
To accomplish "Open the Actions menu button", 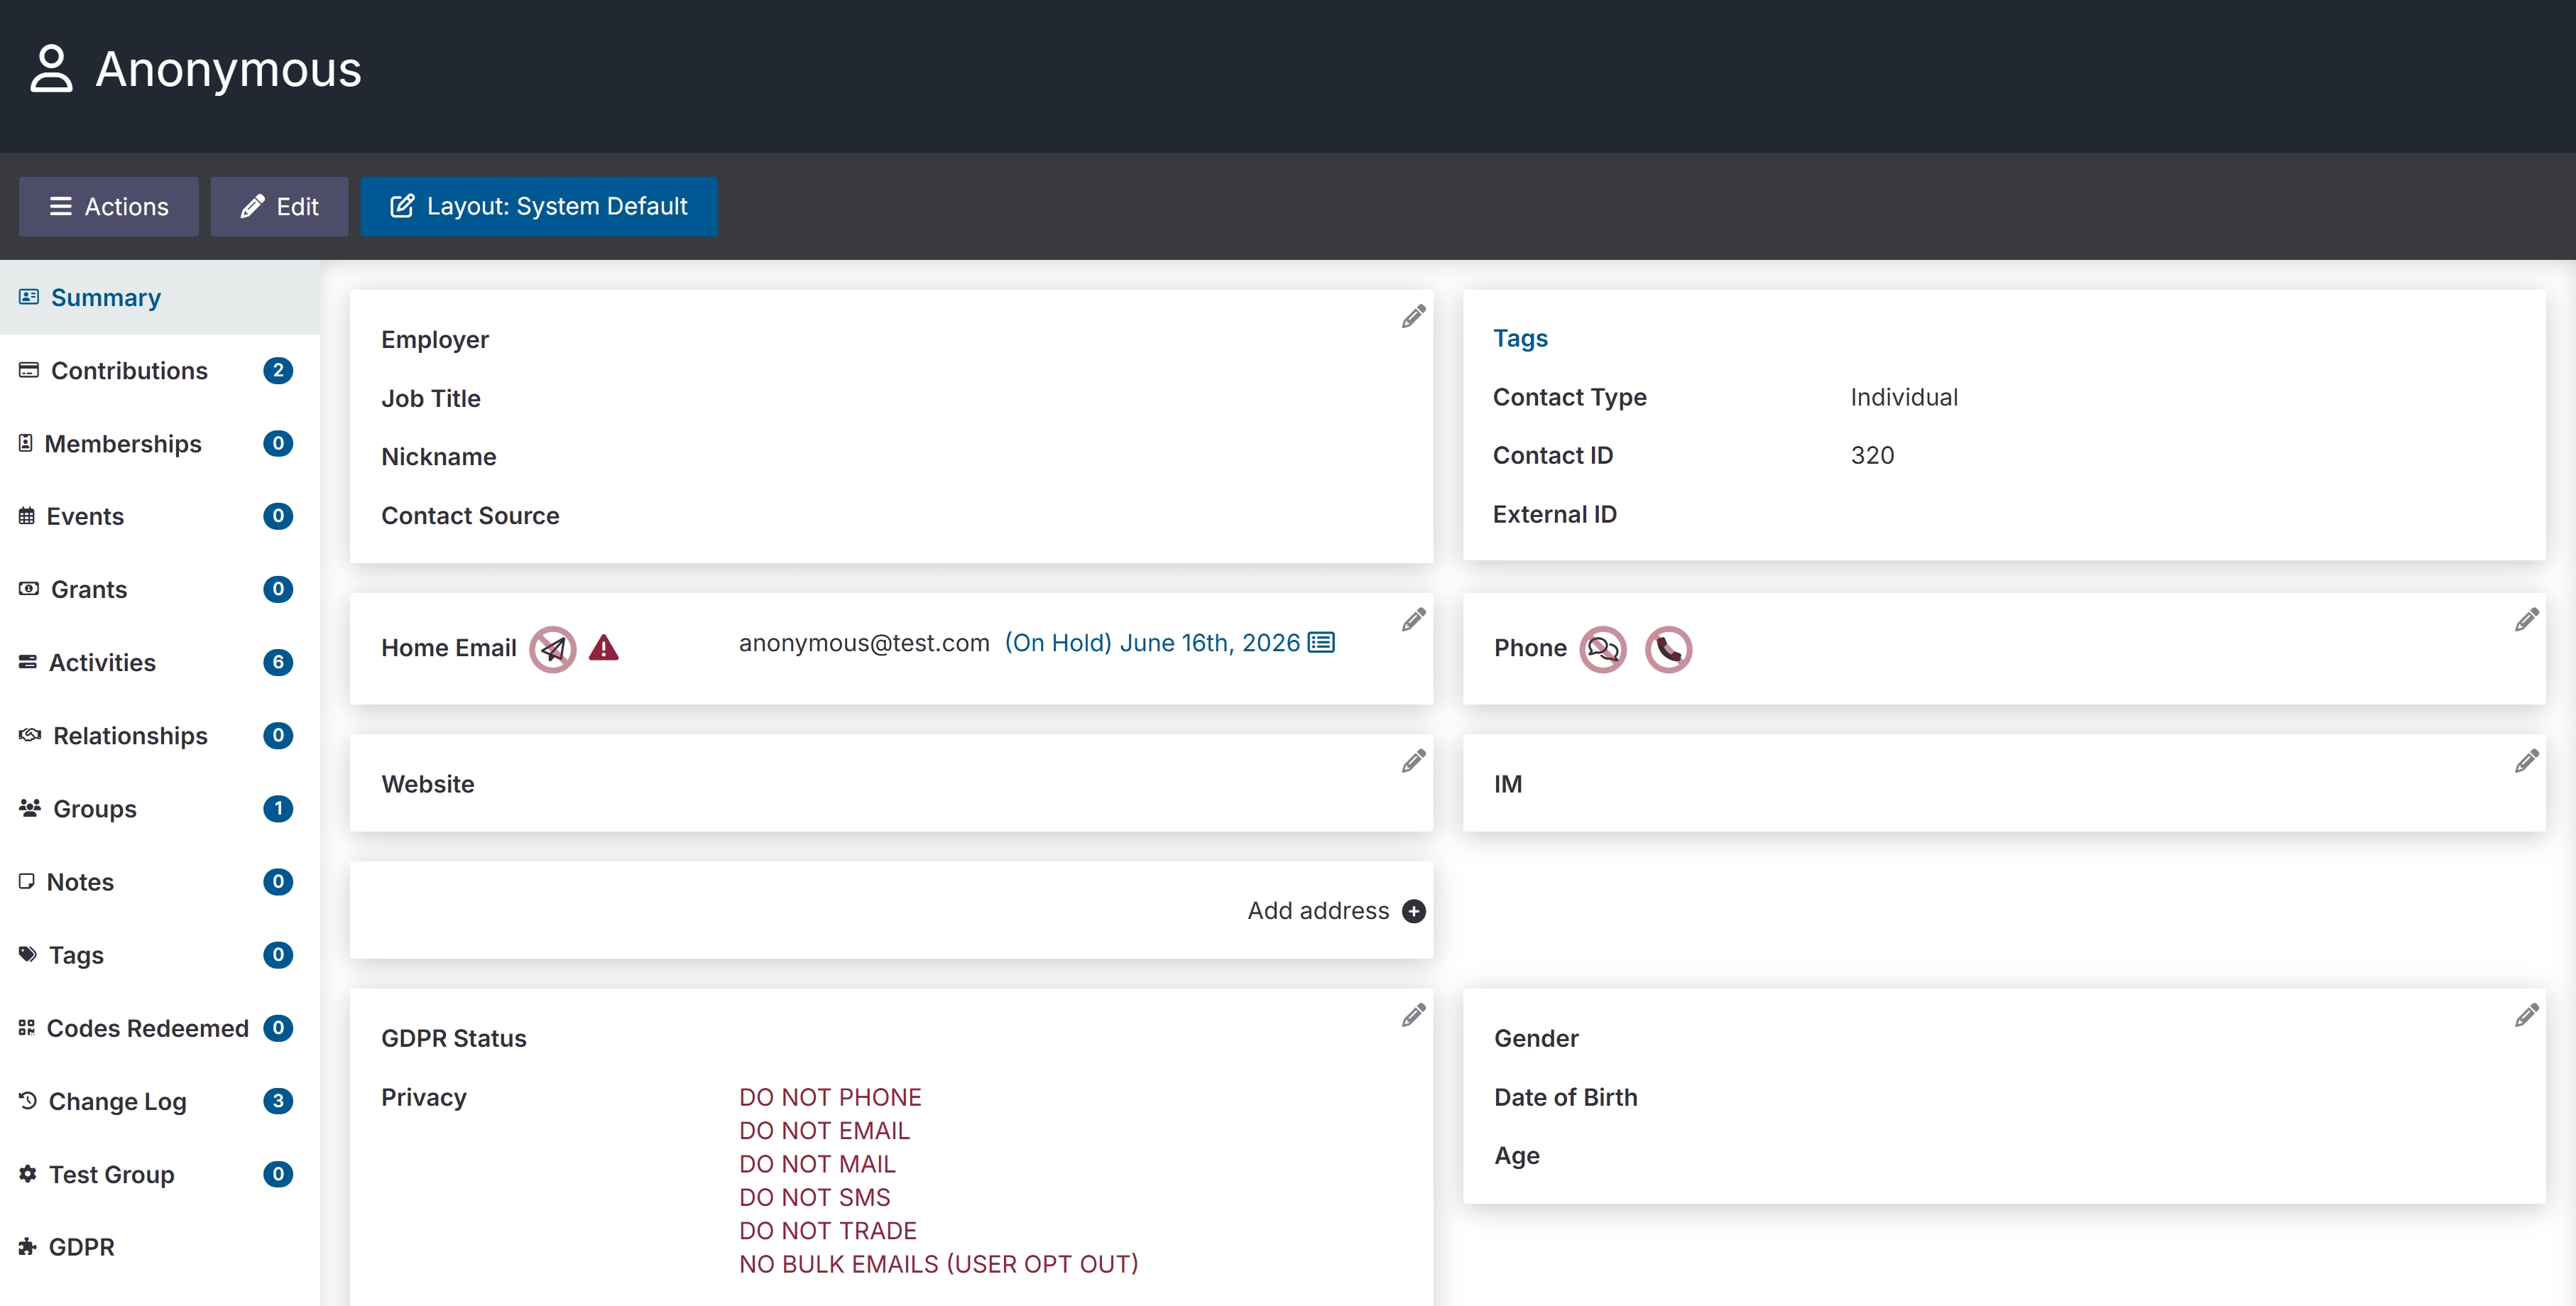I will point(108,206).
